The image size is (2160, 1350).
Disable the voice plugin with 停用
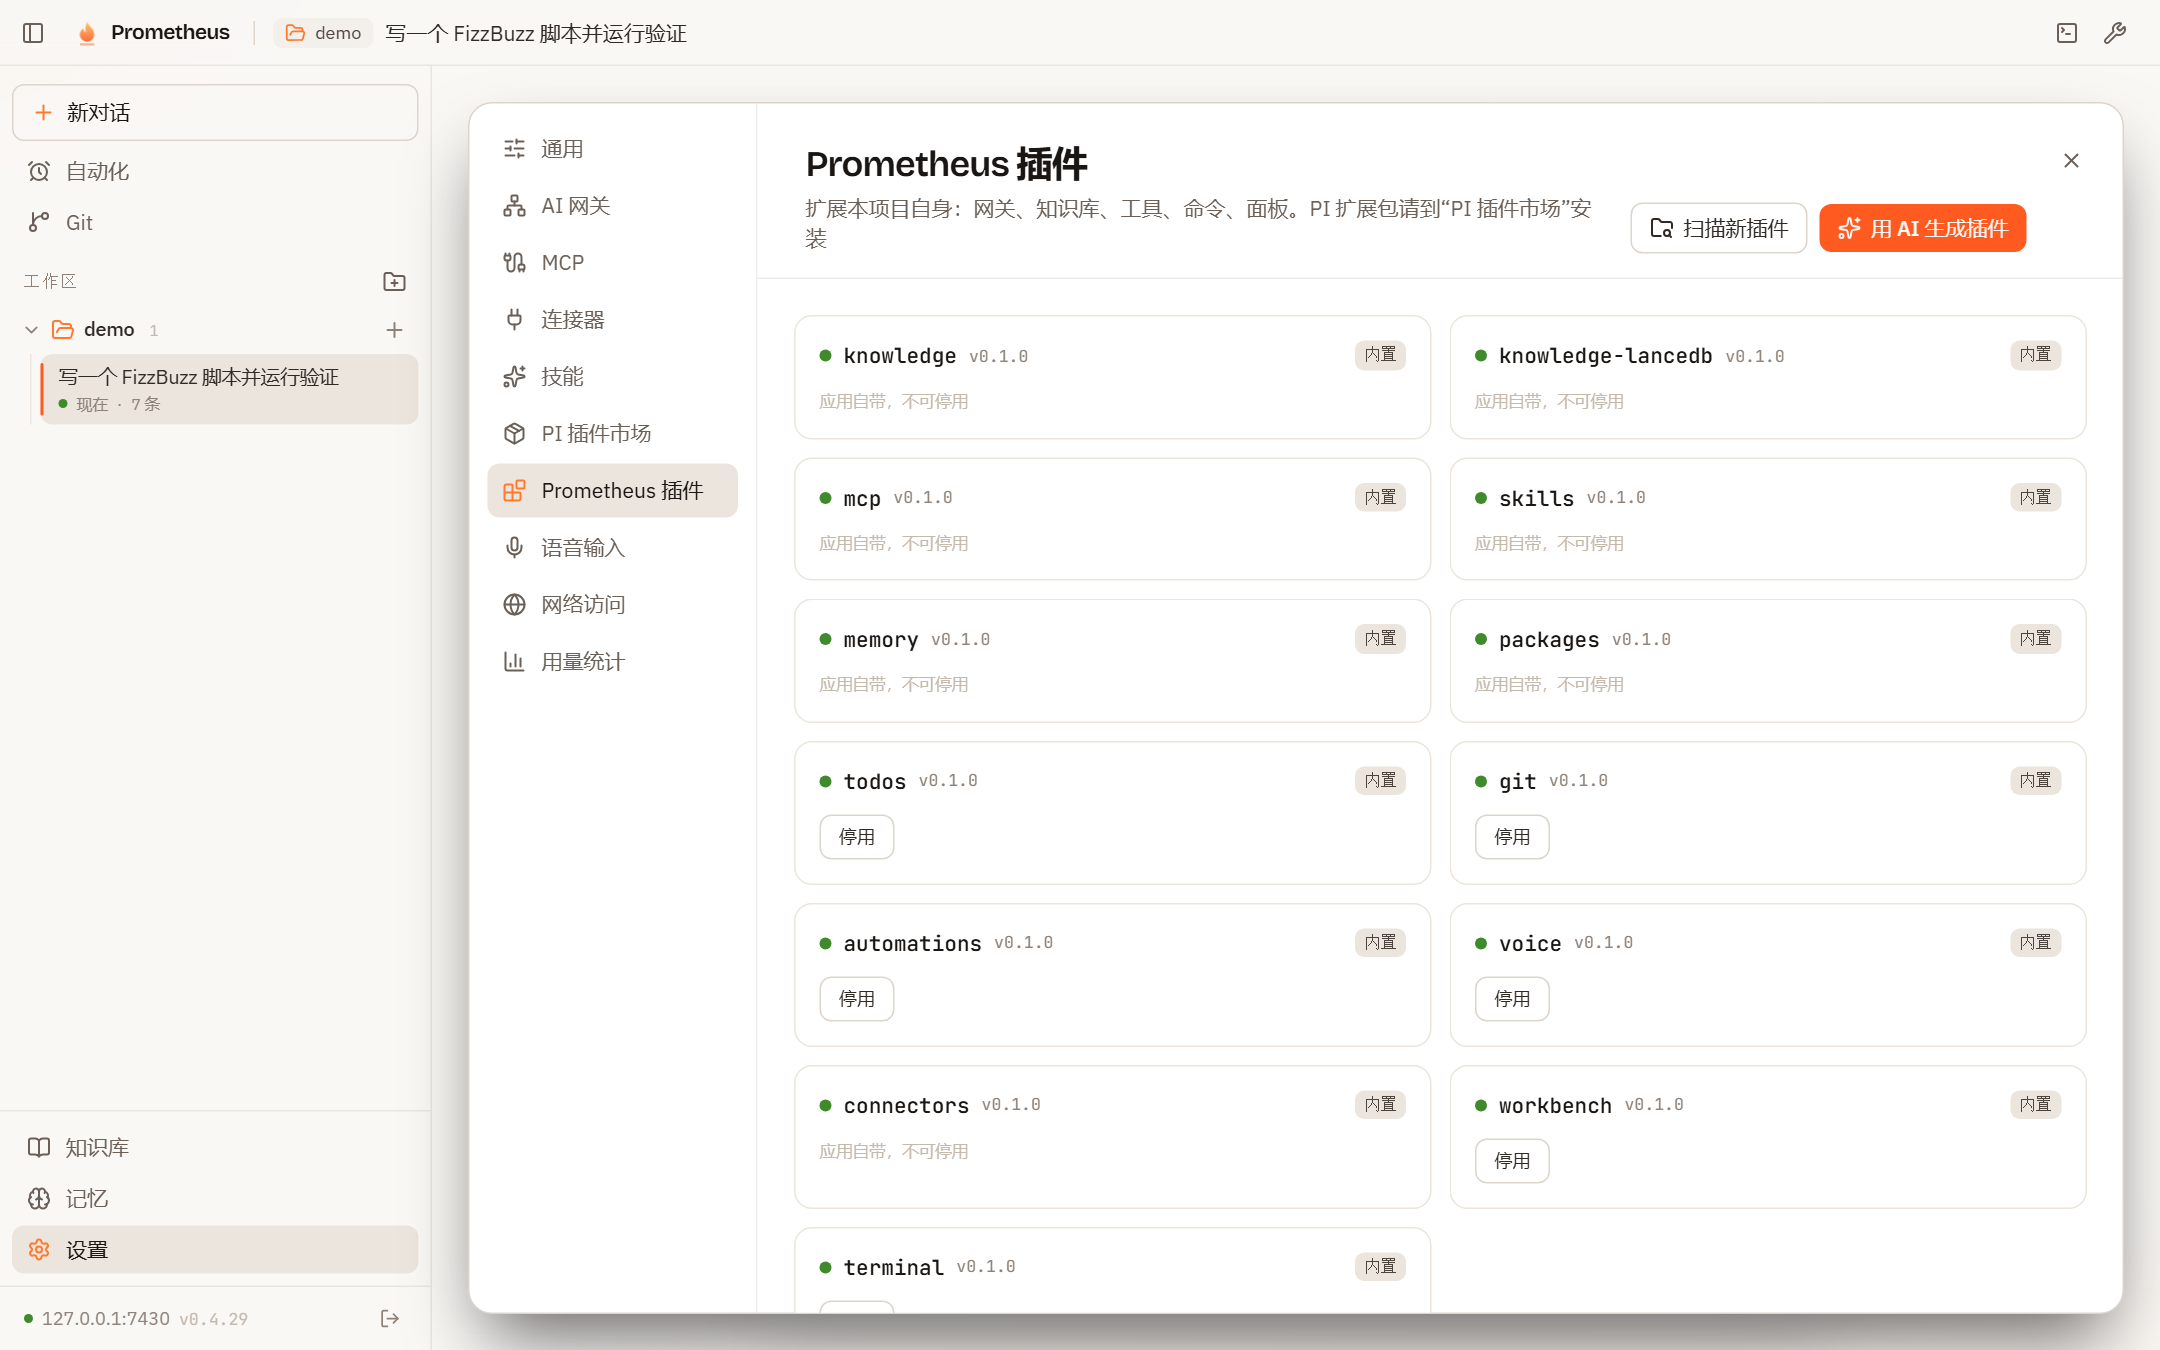[x=1512, y=999]
